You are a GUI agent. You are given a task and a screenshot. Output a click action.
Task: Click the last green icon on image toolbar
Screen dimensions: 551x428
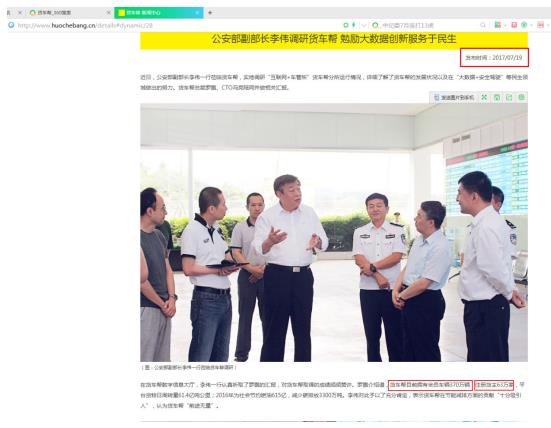click(x=521, y=97)
